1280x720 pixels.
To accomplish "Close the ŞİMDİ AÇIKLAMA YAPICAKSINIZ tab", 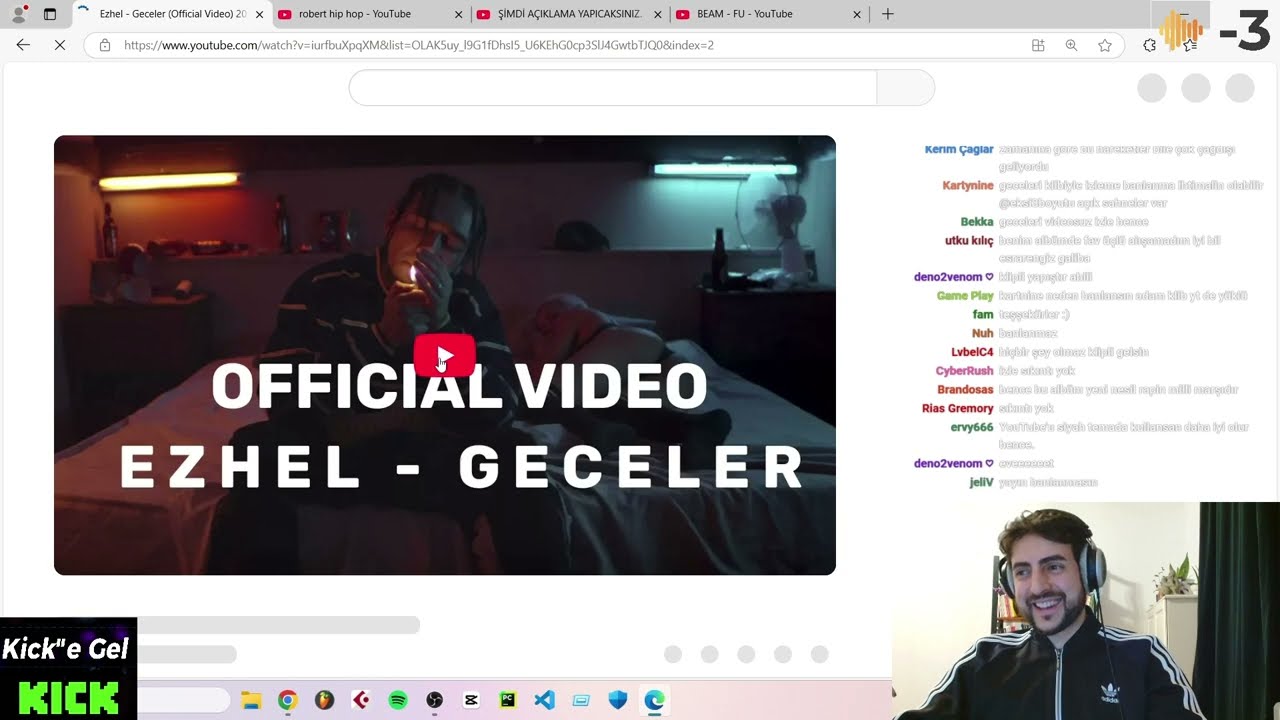I will pos(658,14).
